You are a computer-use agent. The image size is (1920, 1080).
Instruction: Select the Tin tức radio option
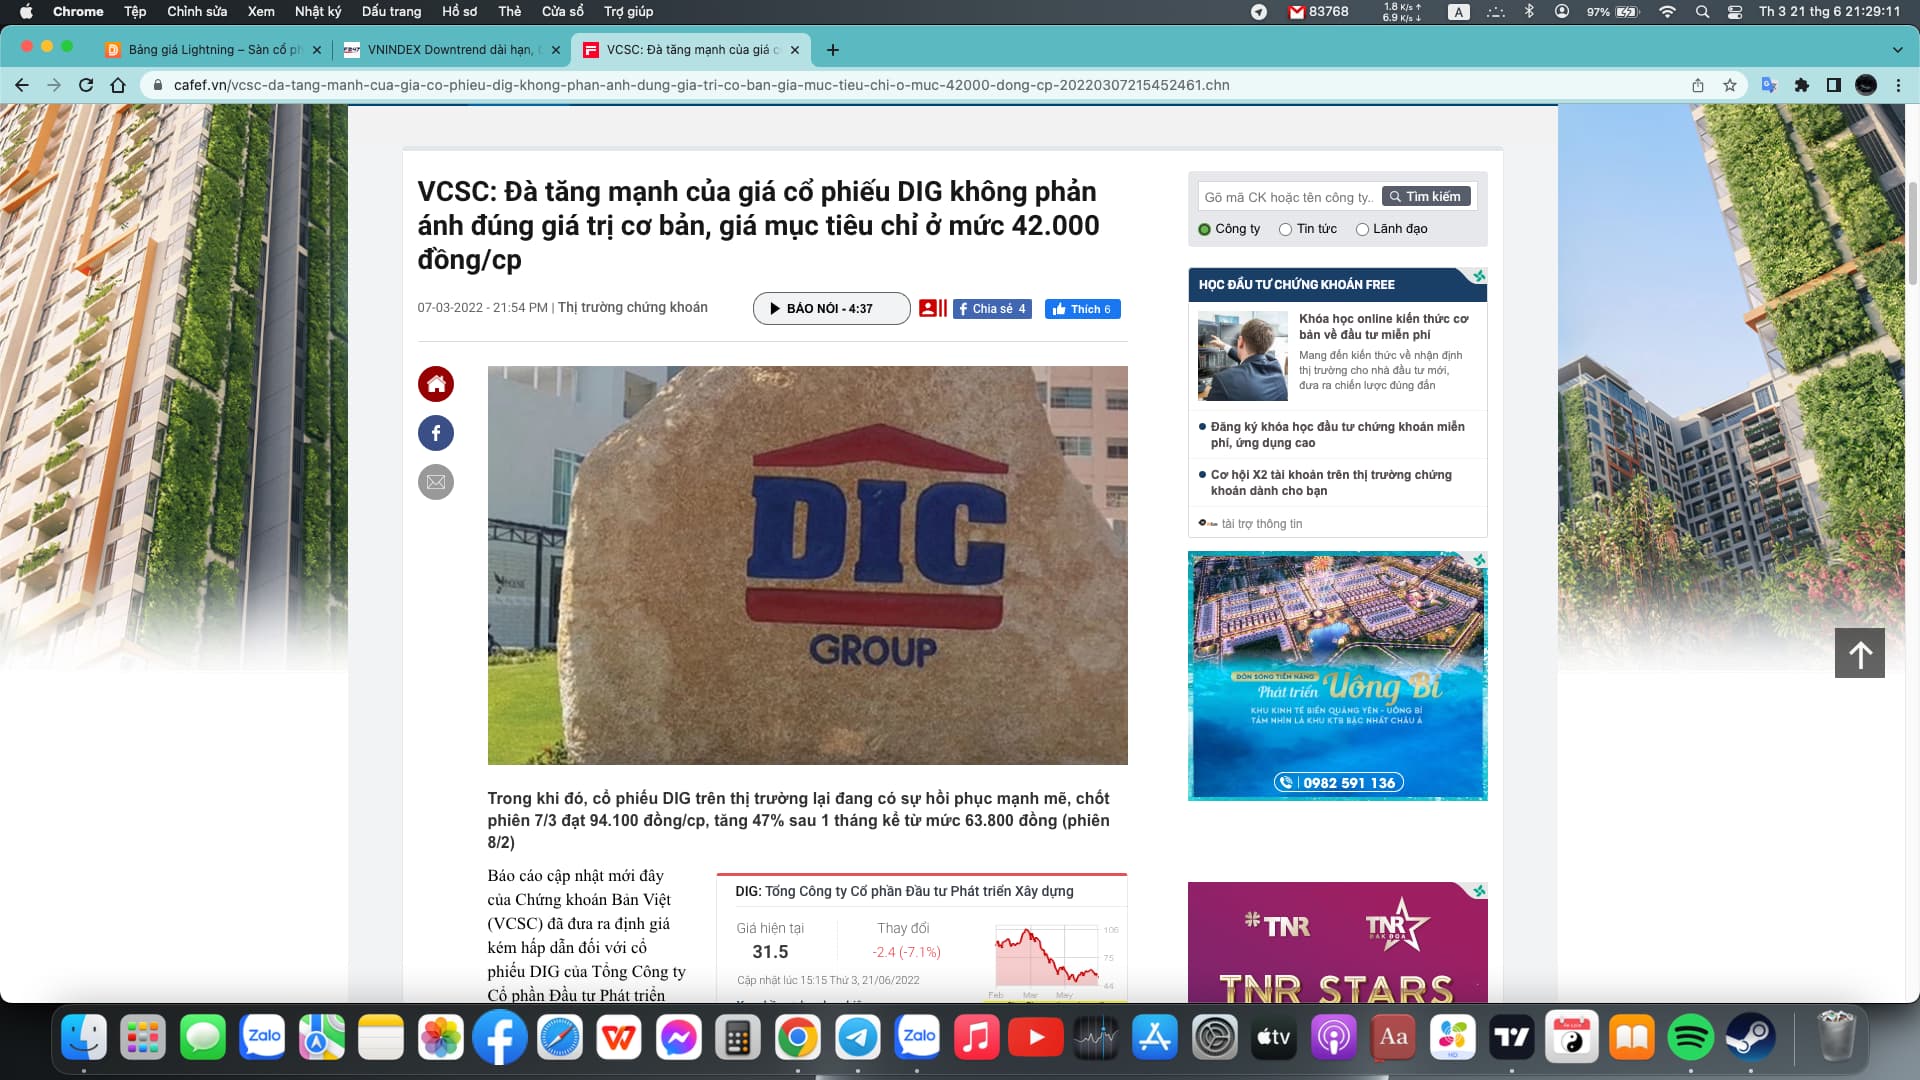tap(1286, 229)
